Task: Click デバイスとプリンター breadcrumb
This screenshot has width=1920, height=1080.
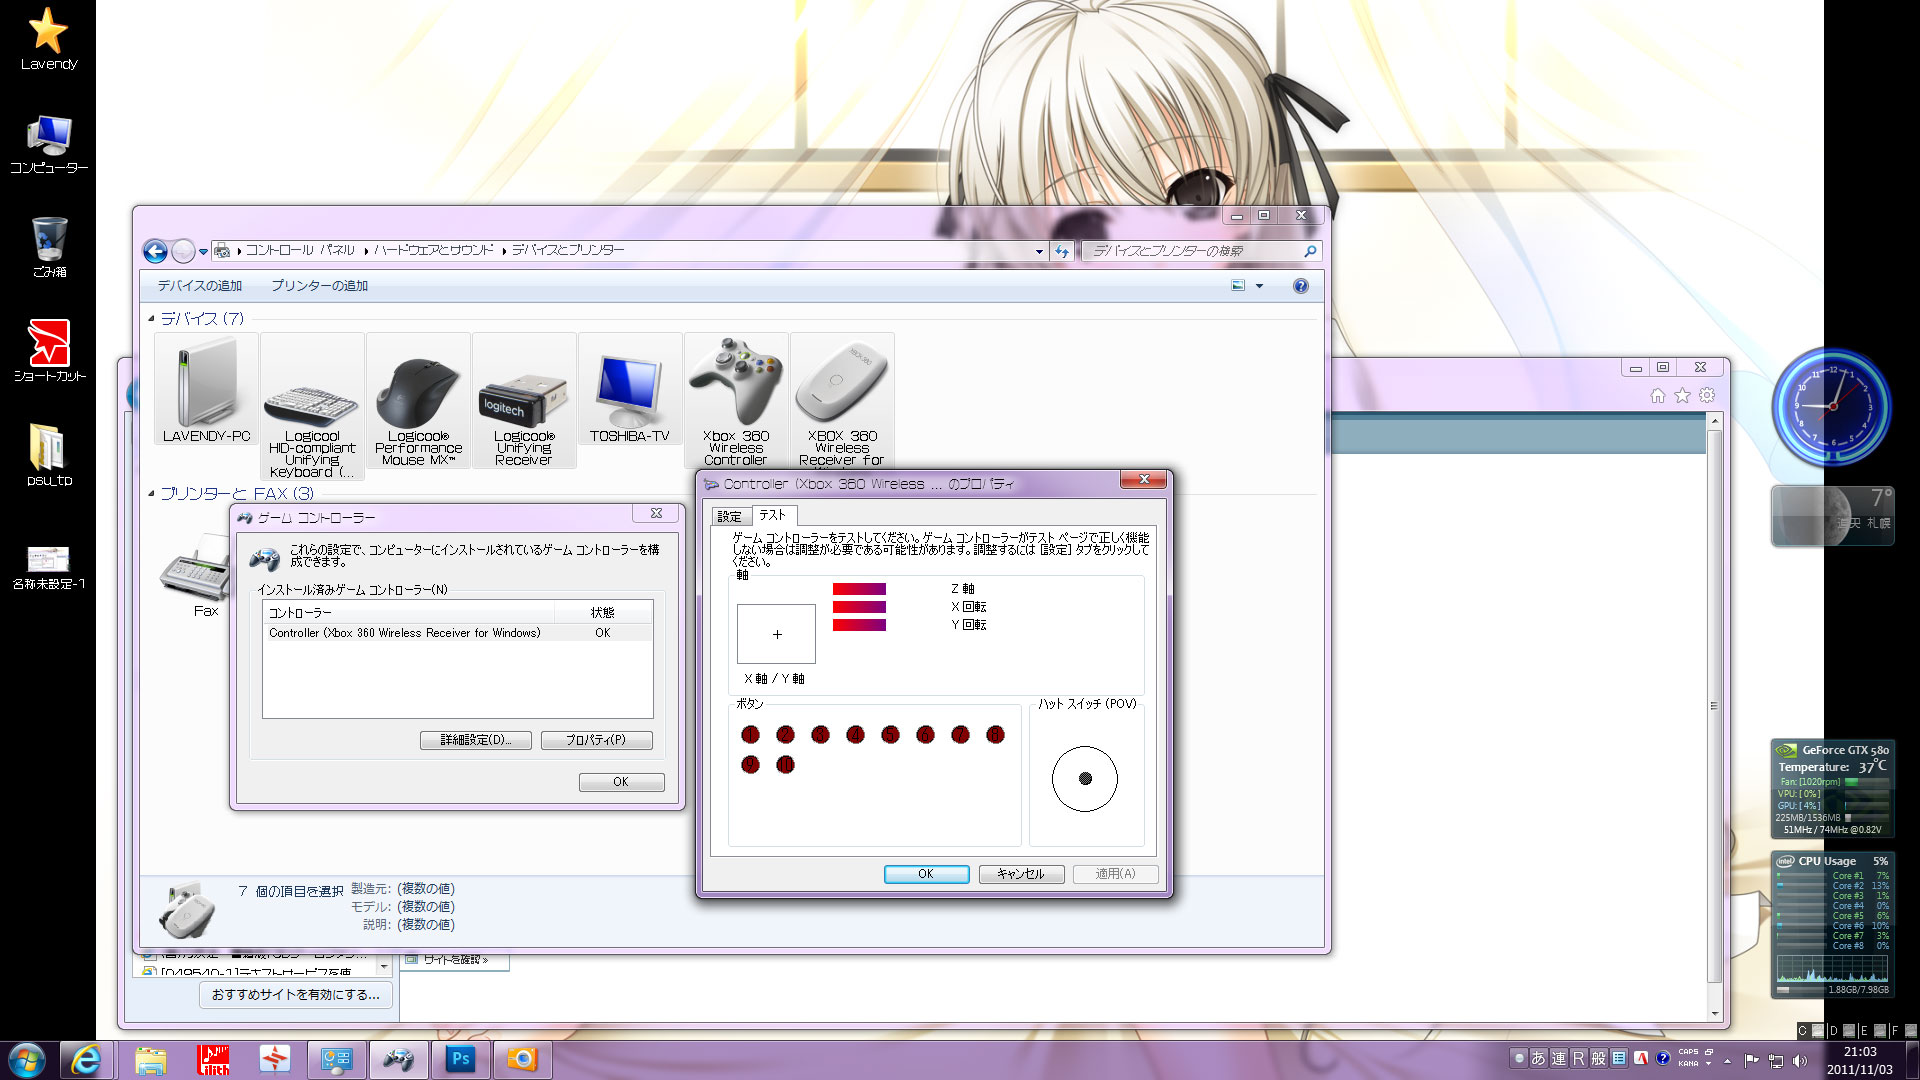Action: (568, 251)
